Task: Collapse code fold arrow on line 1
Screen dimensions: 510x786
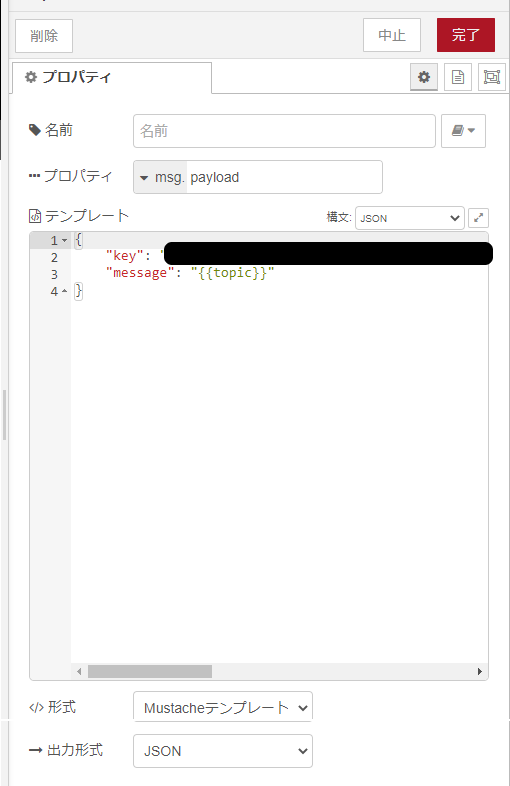Action: pos(65,241)
